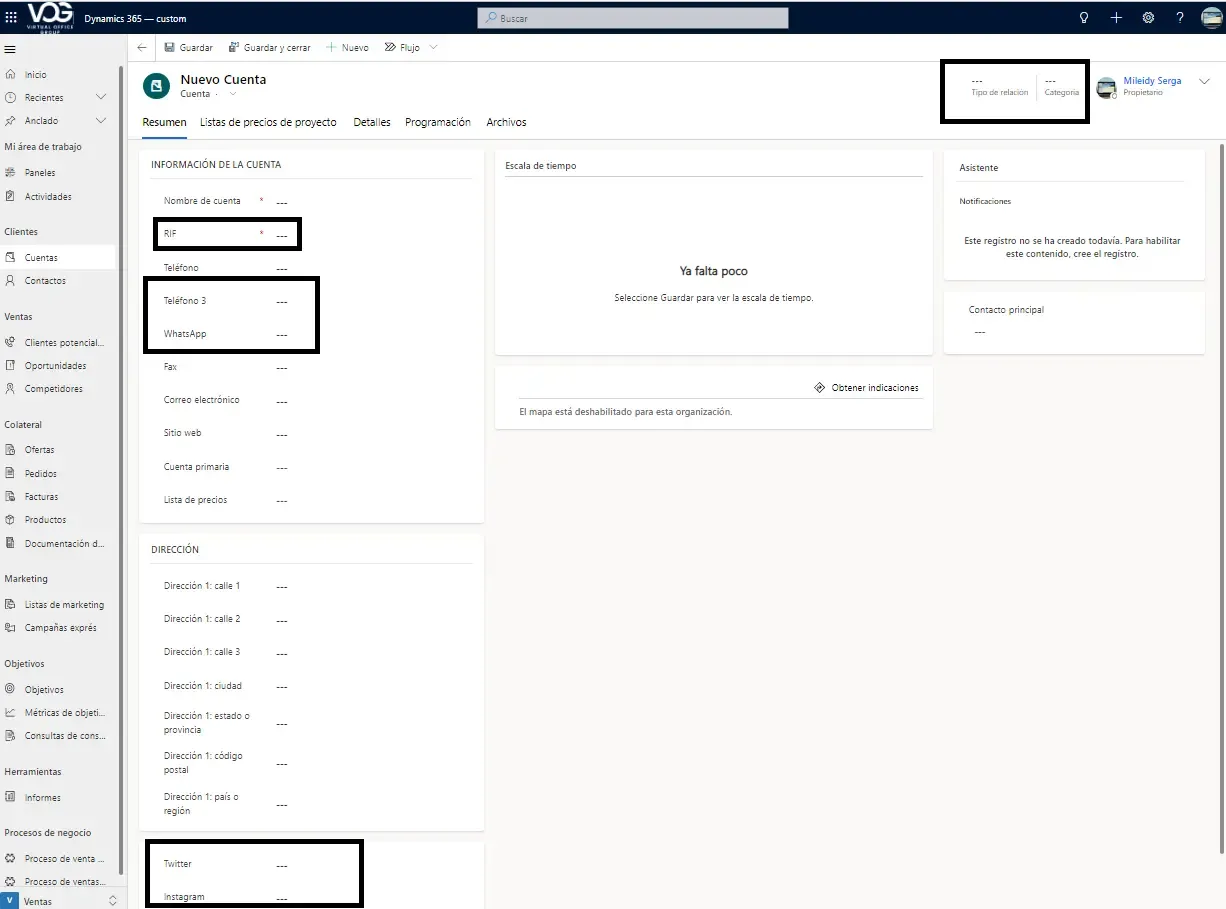The image size is (1226, 909).
Task: Click the Buscar search box
Action: point(633,18)
